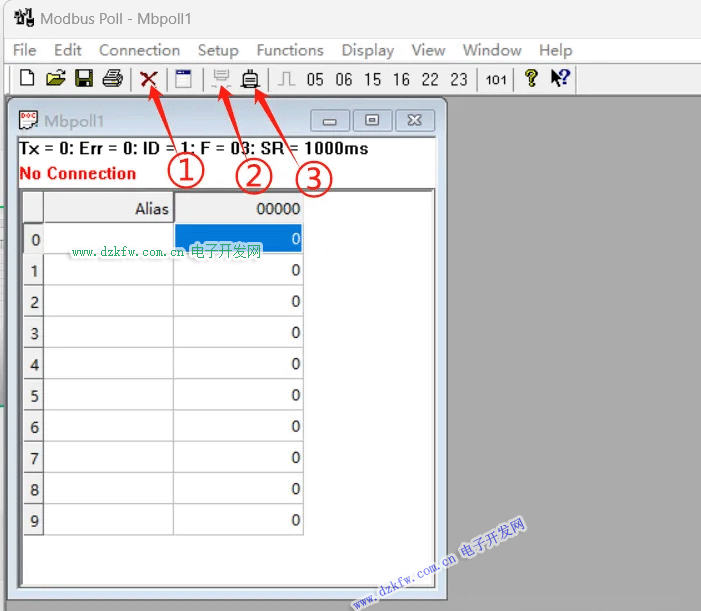Maximize the Mbpoll1 child window
The image size is (701, 611).
click(x=372, y=120)
